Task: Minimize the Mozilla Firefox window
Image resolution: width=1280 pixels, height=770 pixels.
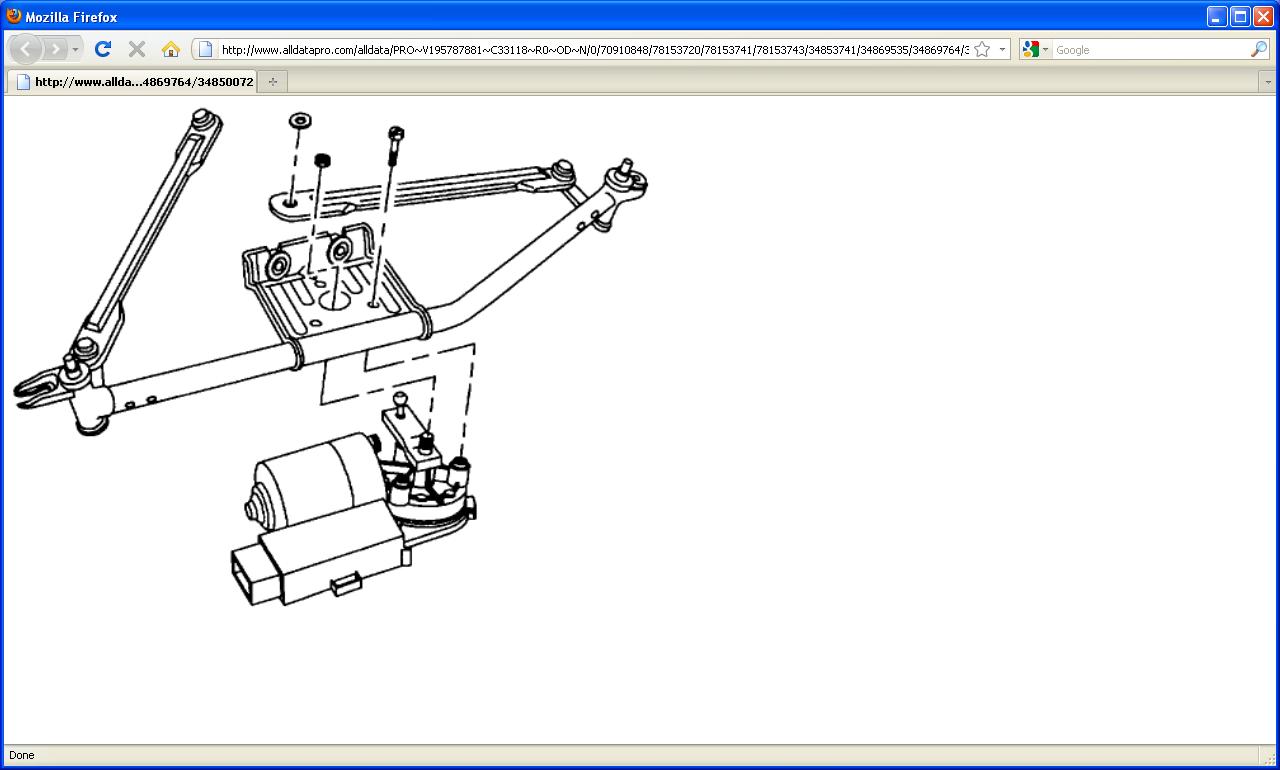Action: [1217, 16]
